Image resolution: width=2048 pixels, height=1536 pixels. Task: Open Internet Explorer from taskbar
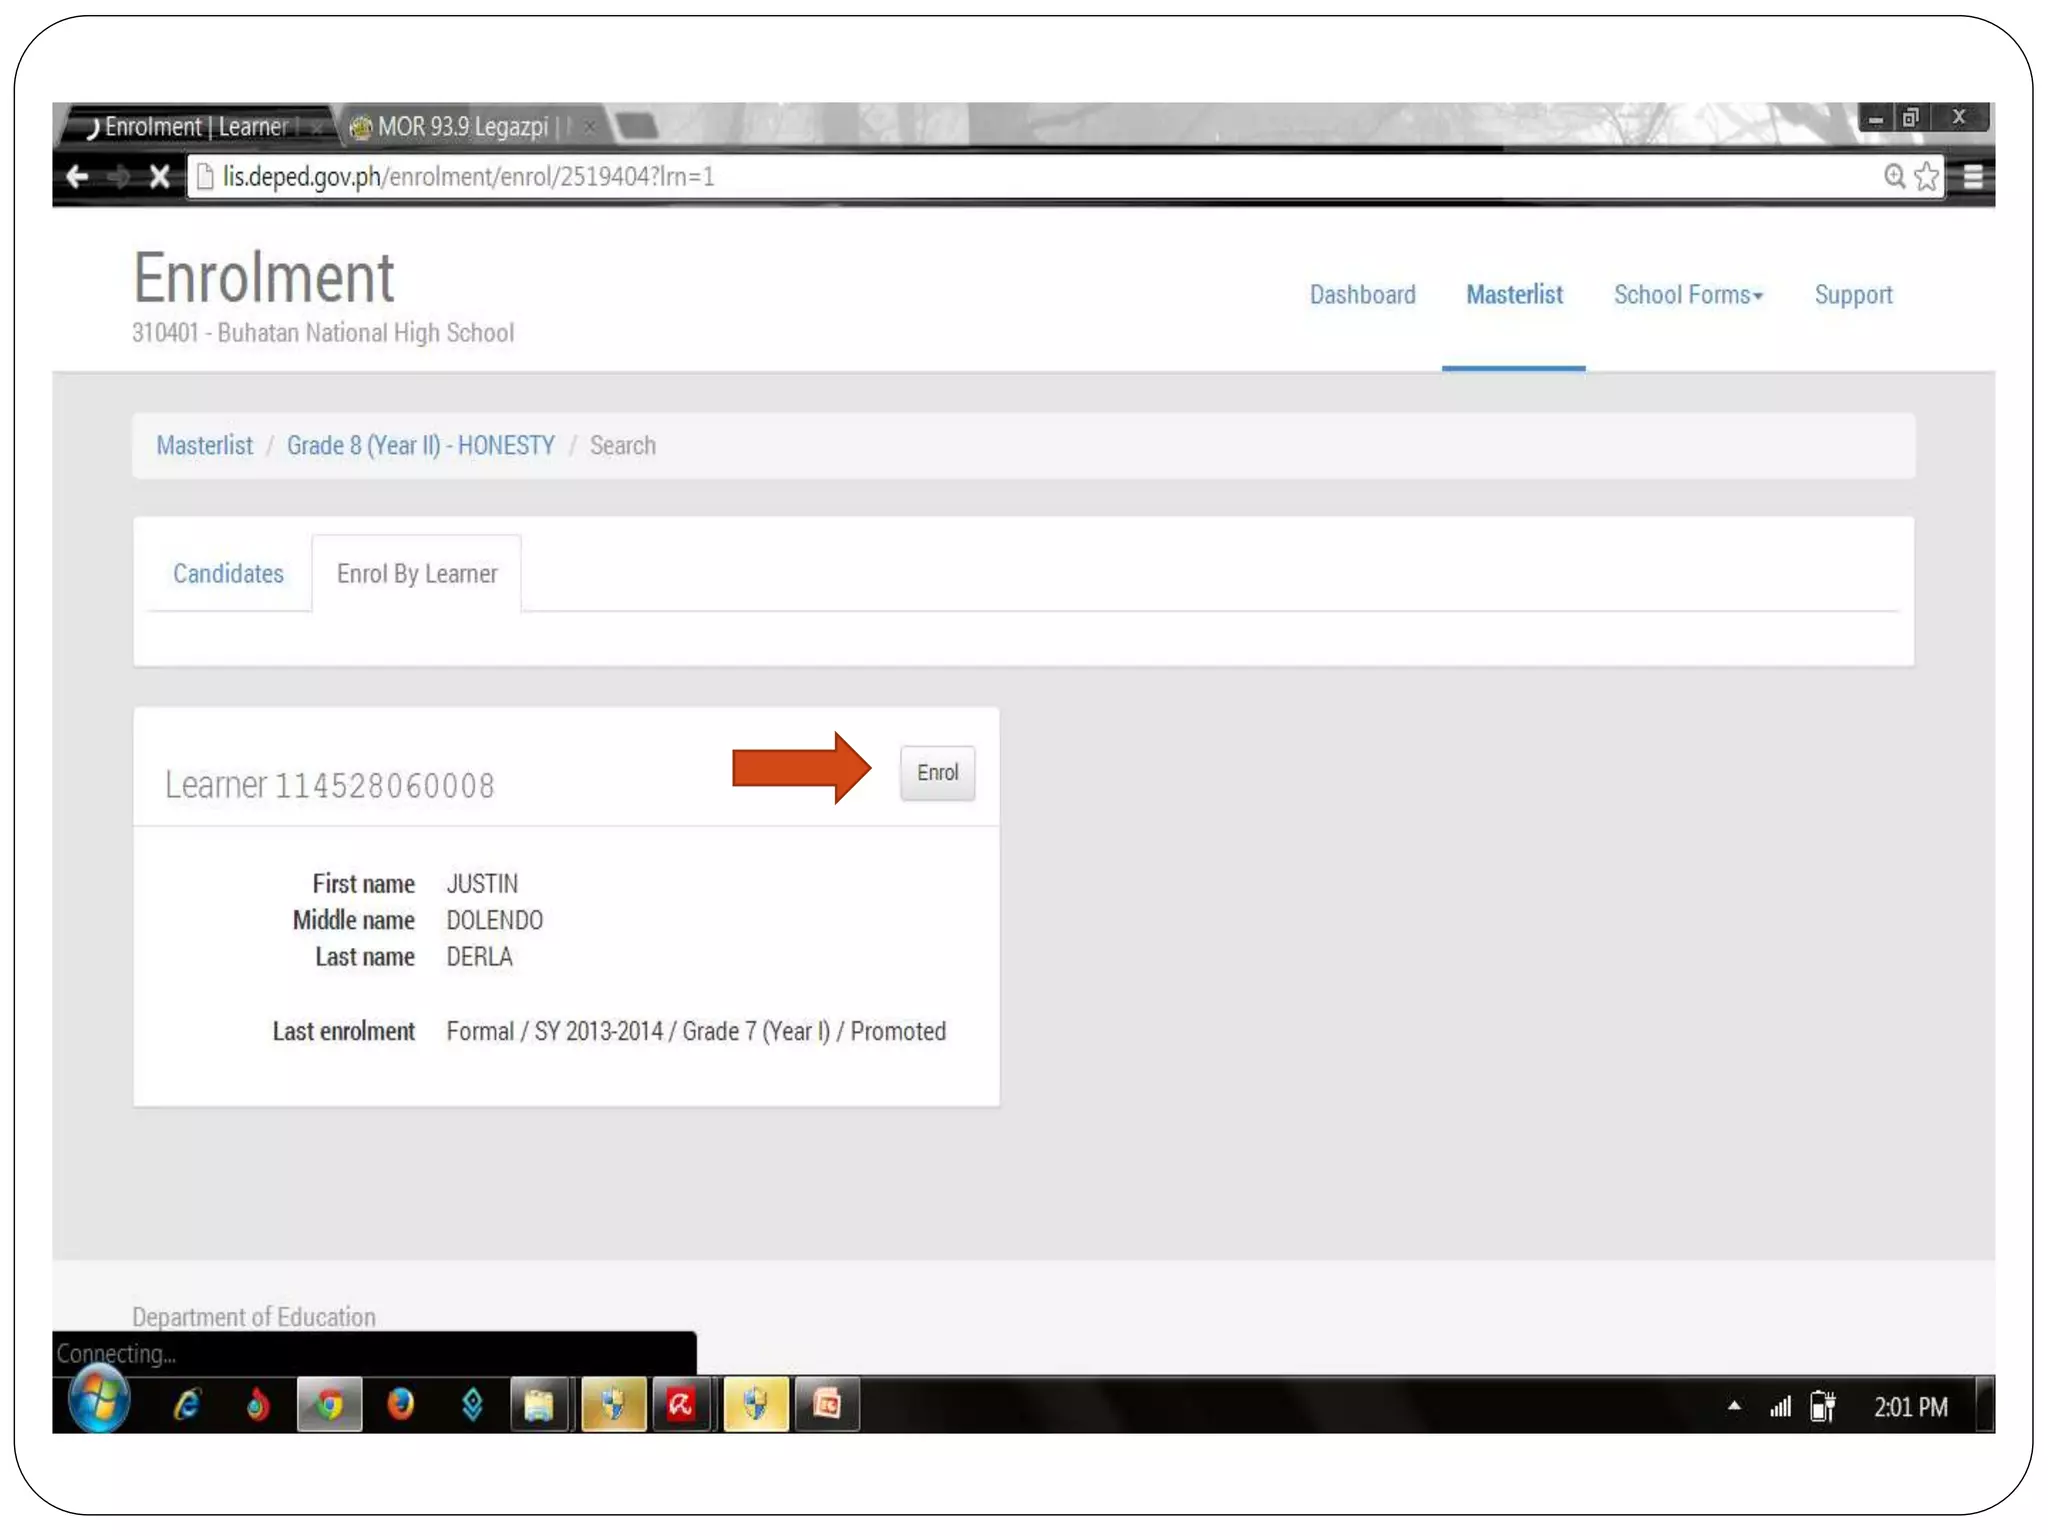click(187, 1405)
